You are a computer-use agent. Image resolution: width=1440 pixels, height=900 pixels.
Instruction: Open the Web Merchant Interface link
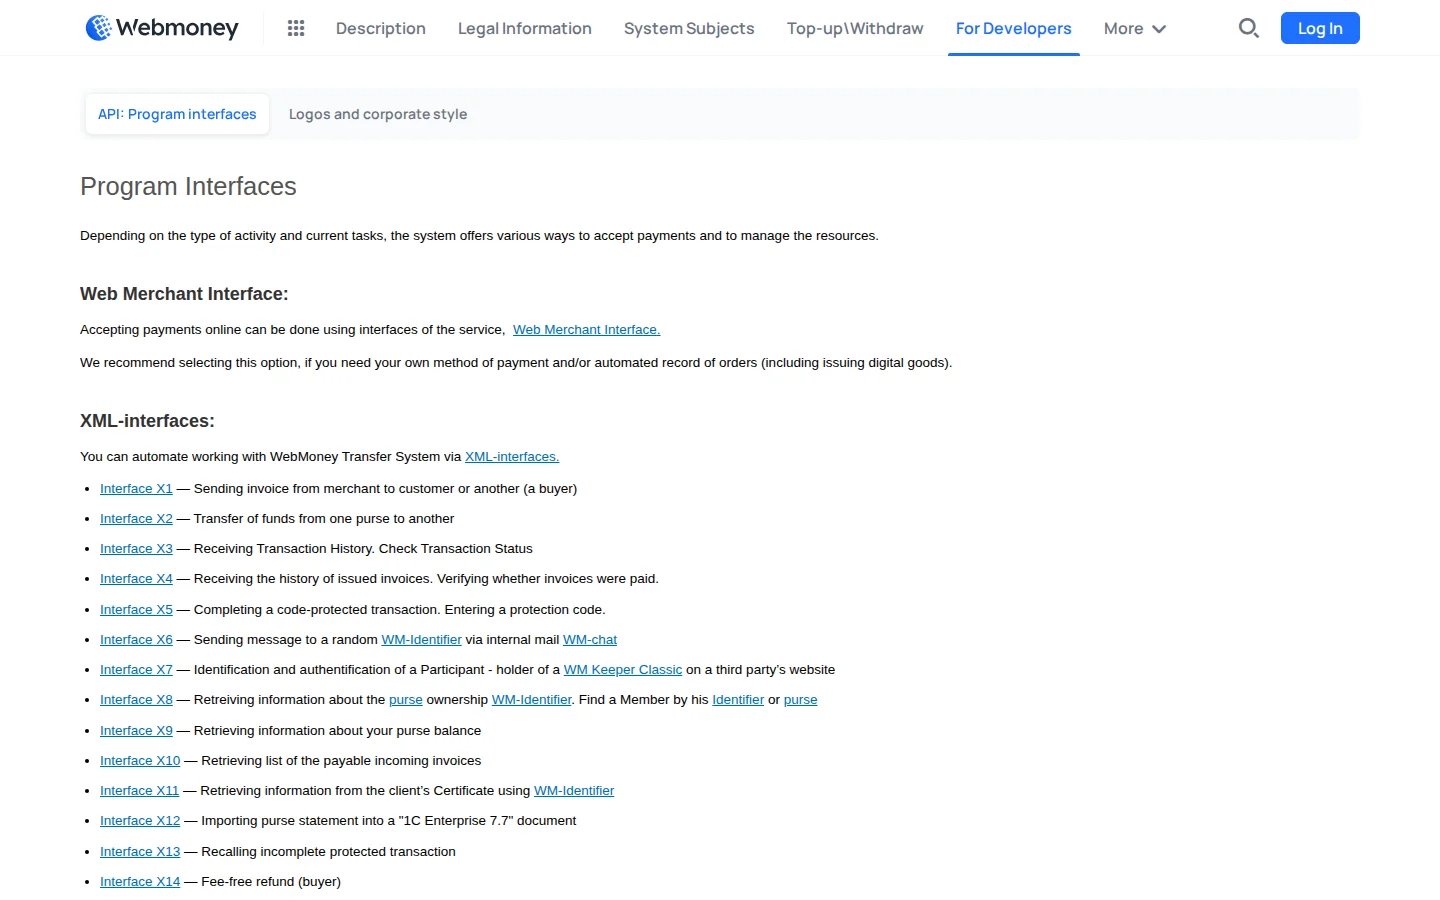coord(586,330)
